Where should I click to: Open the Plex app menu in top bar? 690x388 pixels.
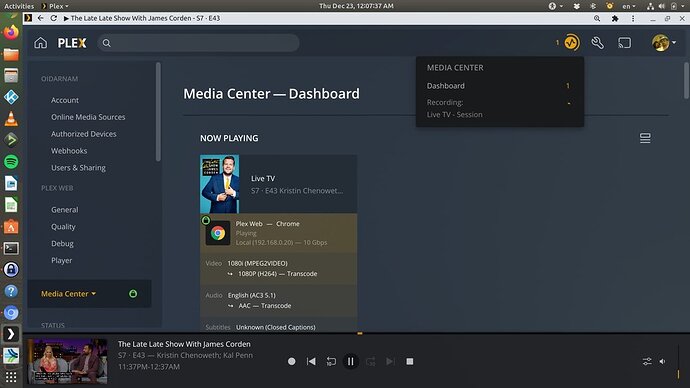click(55, 6)
